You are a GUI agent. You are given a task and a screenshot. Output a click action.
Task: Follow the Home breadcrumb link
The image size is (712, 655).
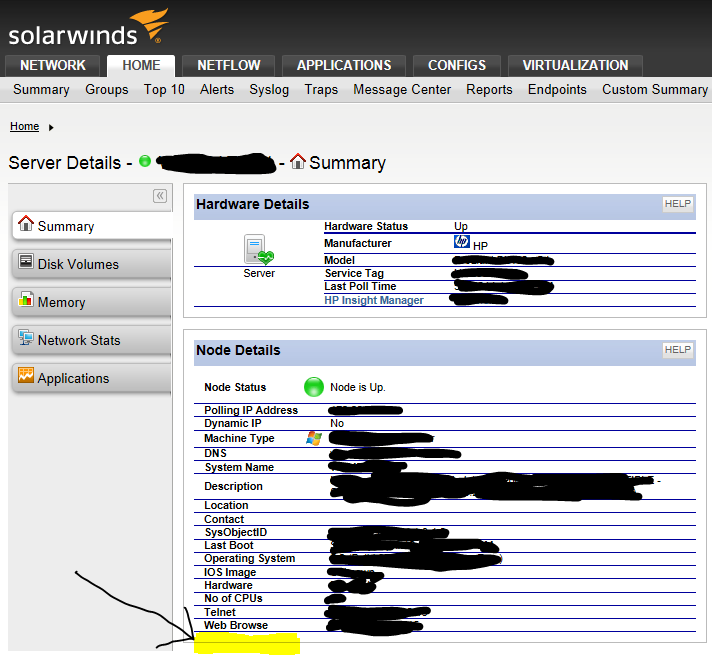pos(25,126)
